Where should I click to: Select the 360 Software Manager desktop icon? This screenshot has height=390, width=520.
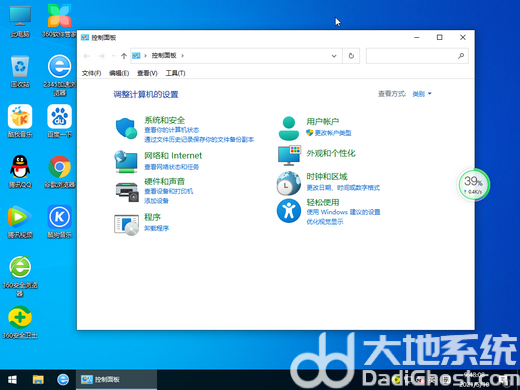pos(59,21)
